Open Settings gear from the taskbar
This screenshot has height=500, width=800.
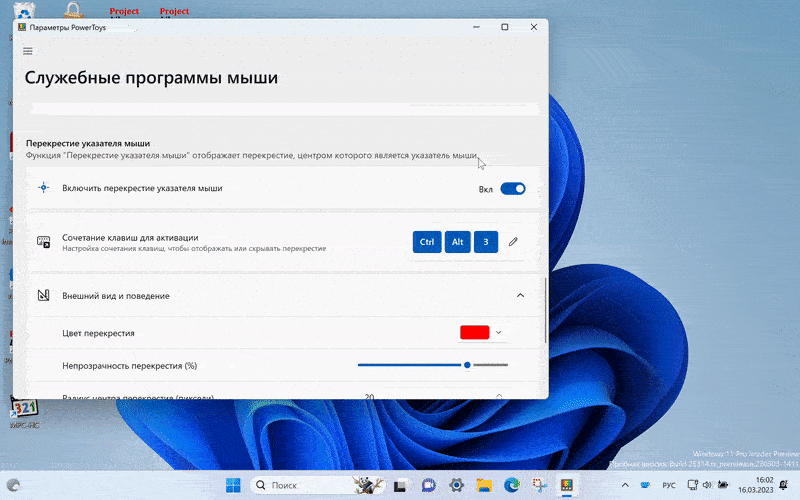point(457,485)
